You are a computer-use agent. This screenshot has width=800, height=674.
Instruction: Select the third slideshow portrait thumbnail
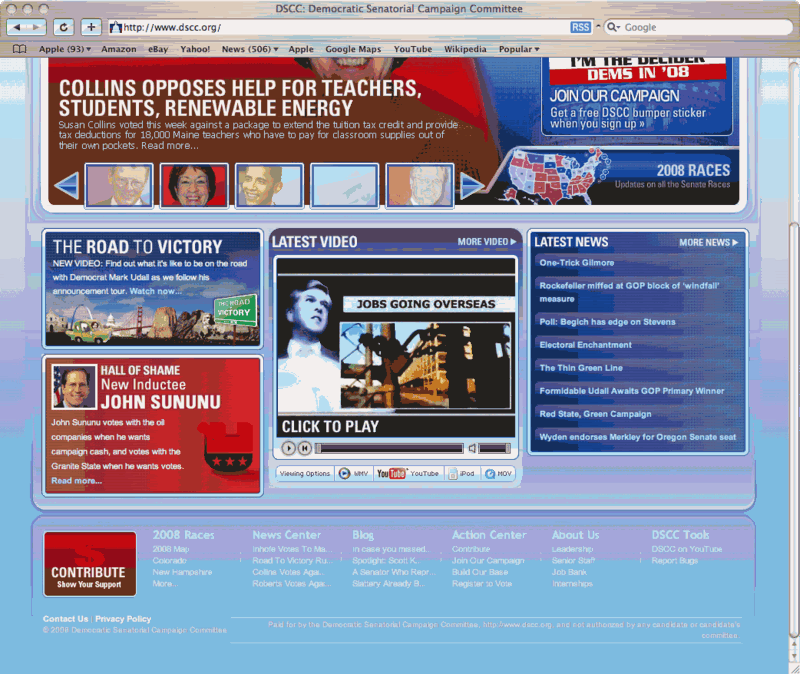pos(269,185)
